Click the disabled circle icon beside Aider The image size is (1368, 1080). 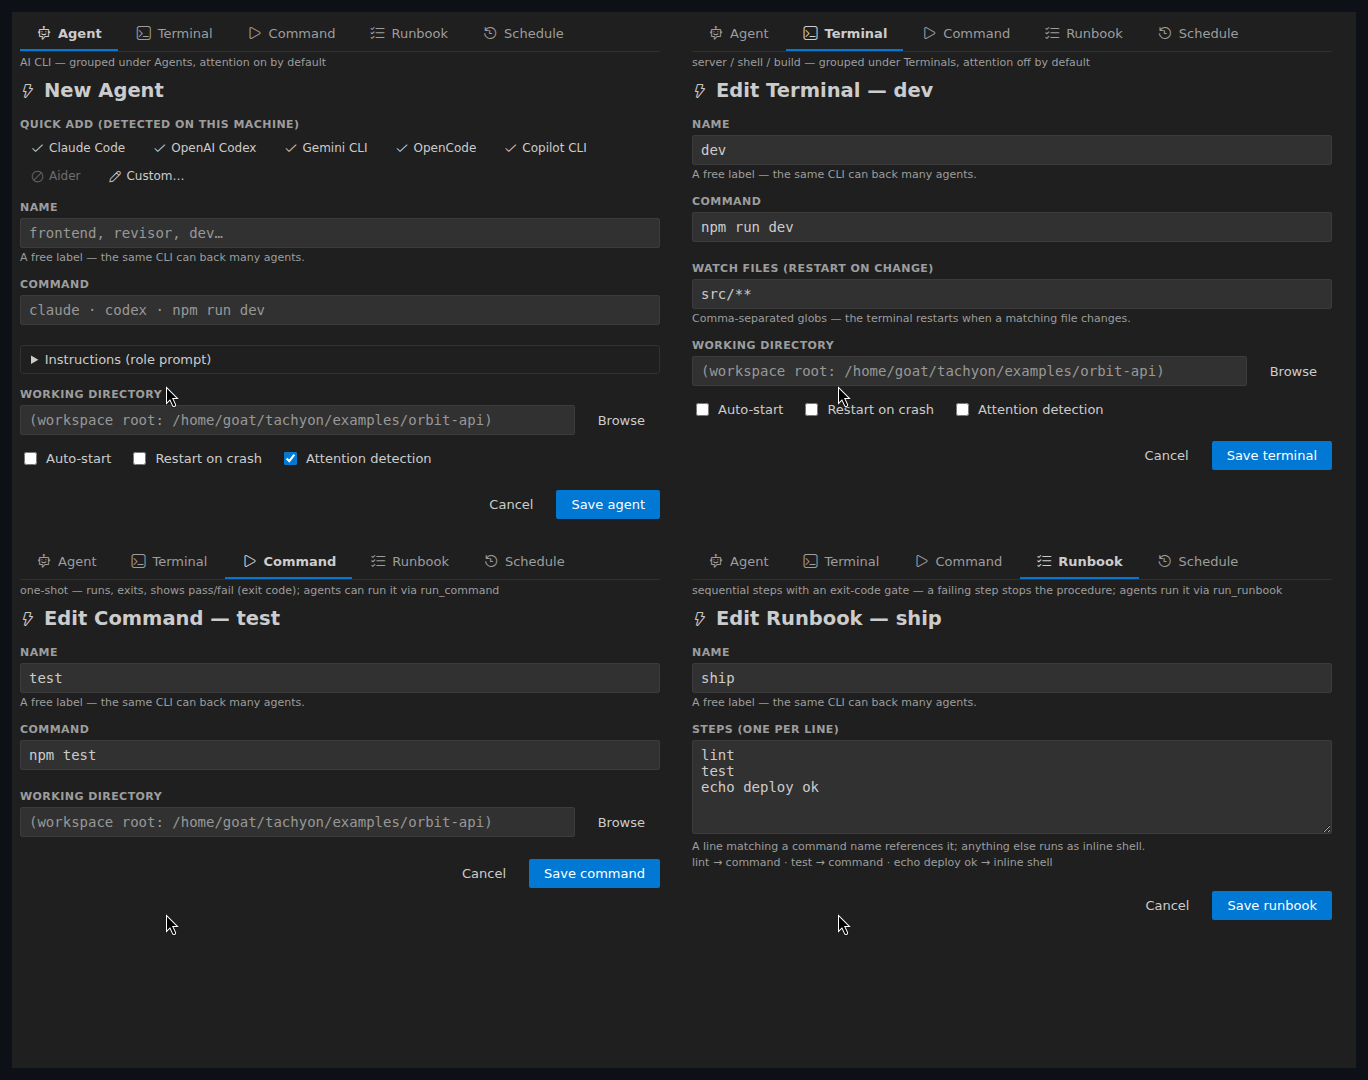click(x=37, y=176)
